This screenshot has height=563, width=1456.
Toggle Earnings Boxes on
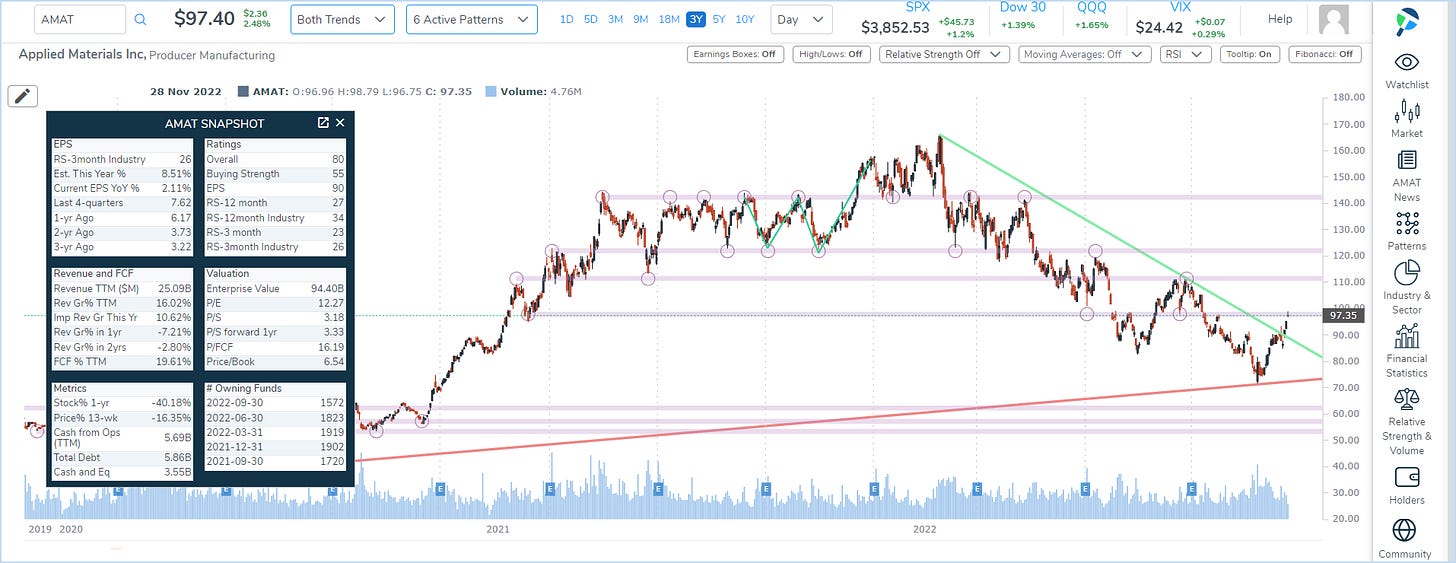(737, 54)
